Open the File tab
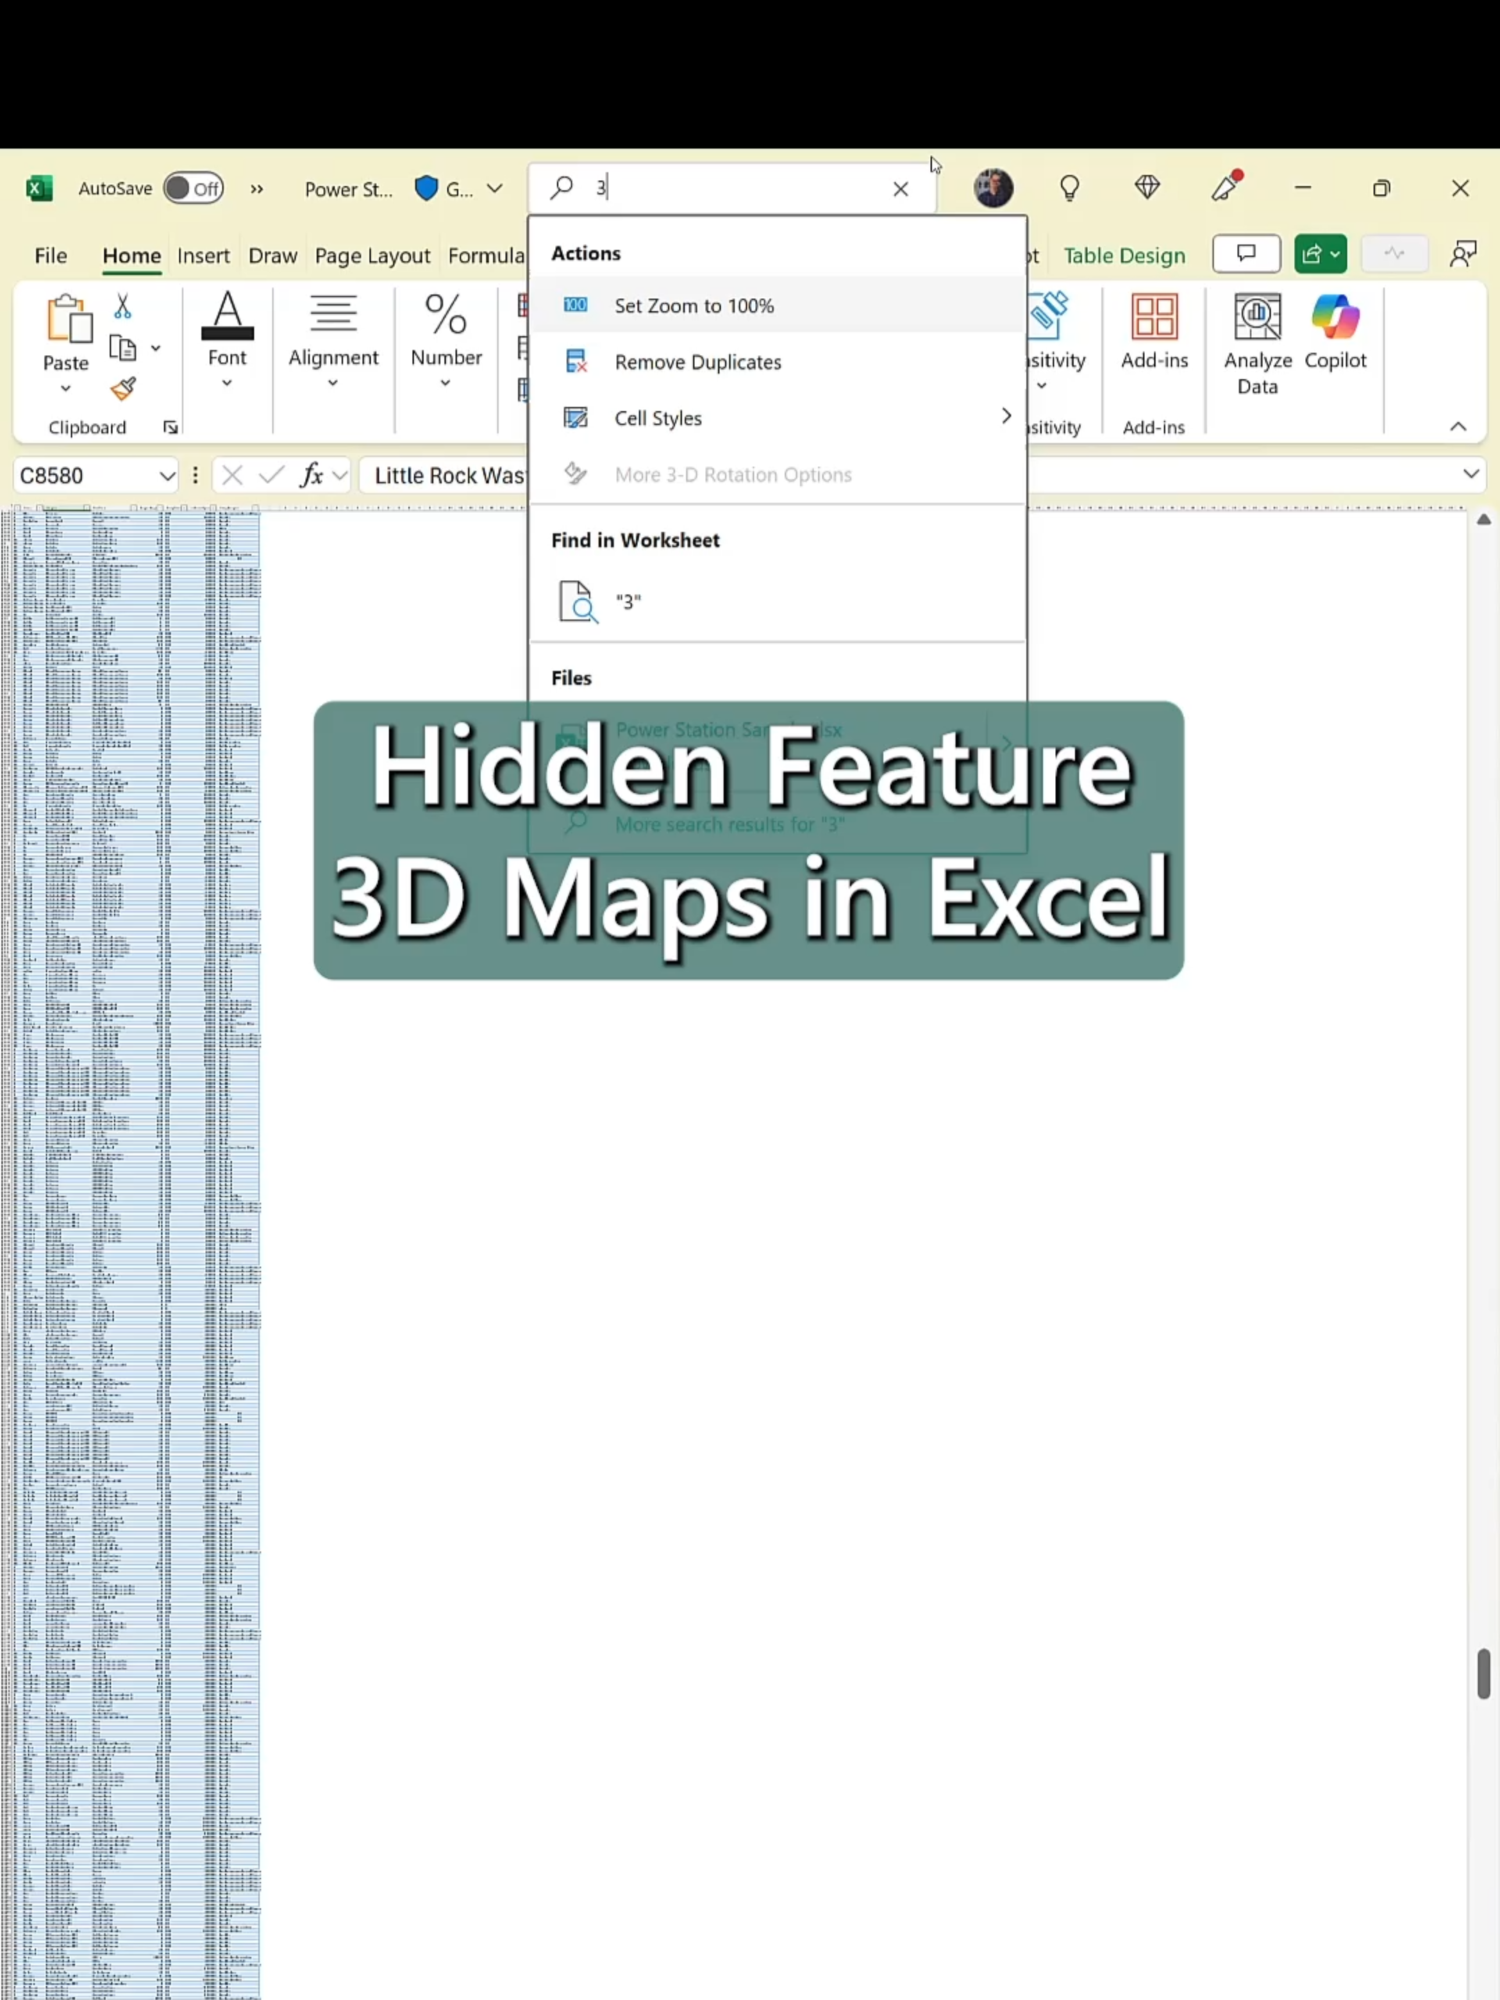The height and width of the screenshot is (2000, 1500). coord(51,256)
